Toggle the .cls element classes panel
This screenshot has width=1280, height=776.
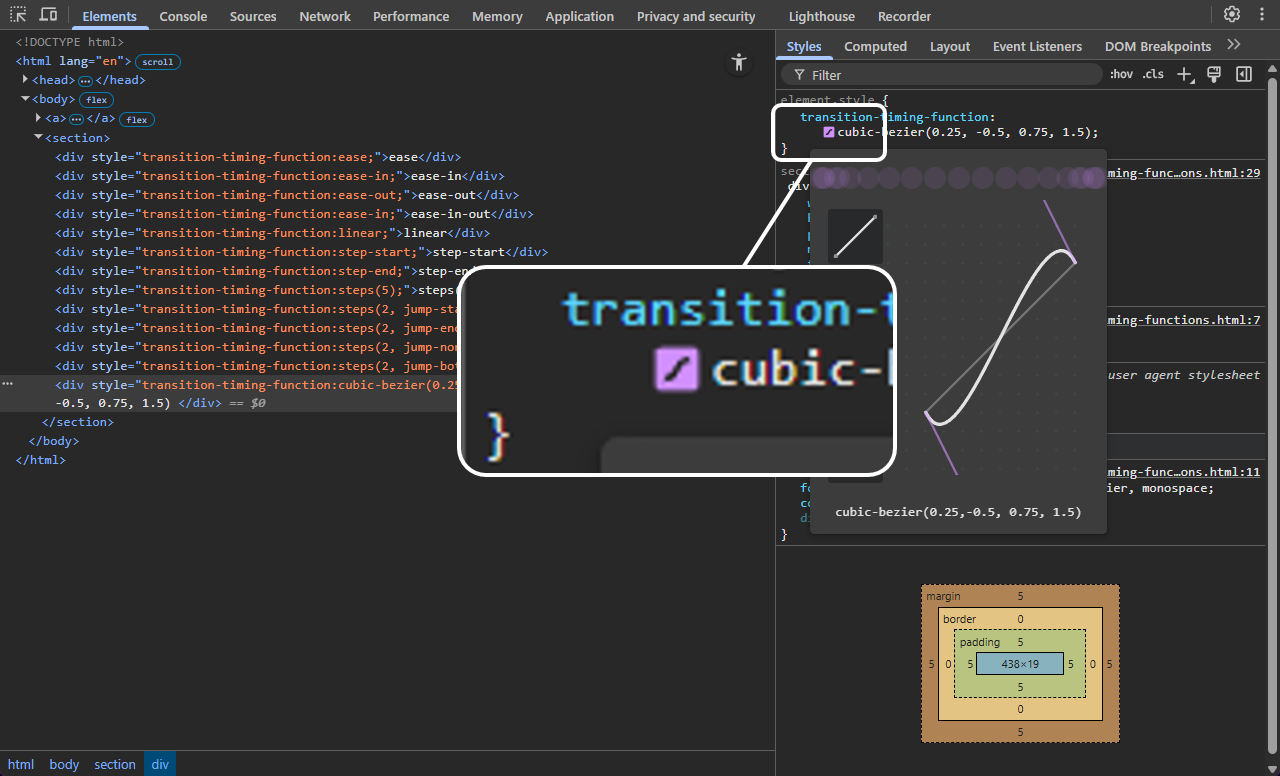pos(1153,74)
